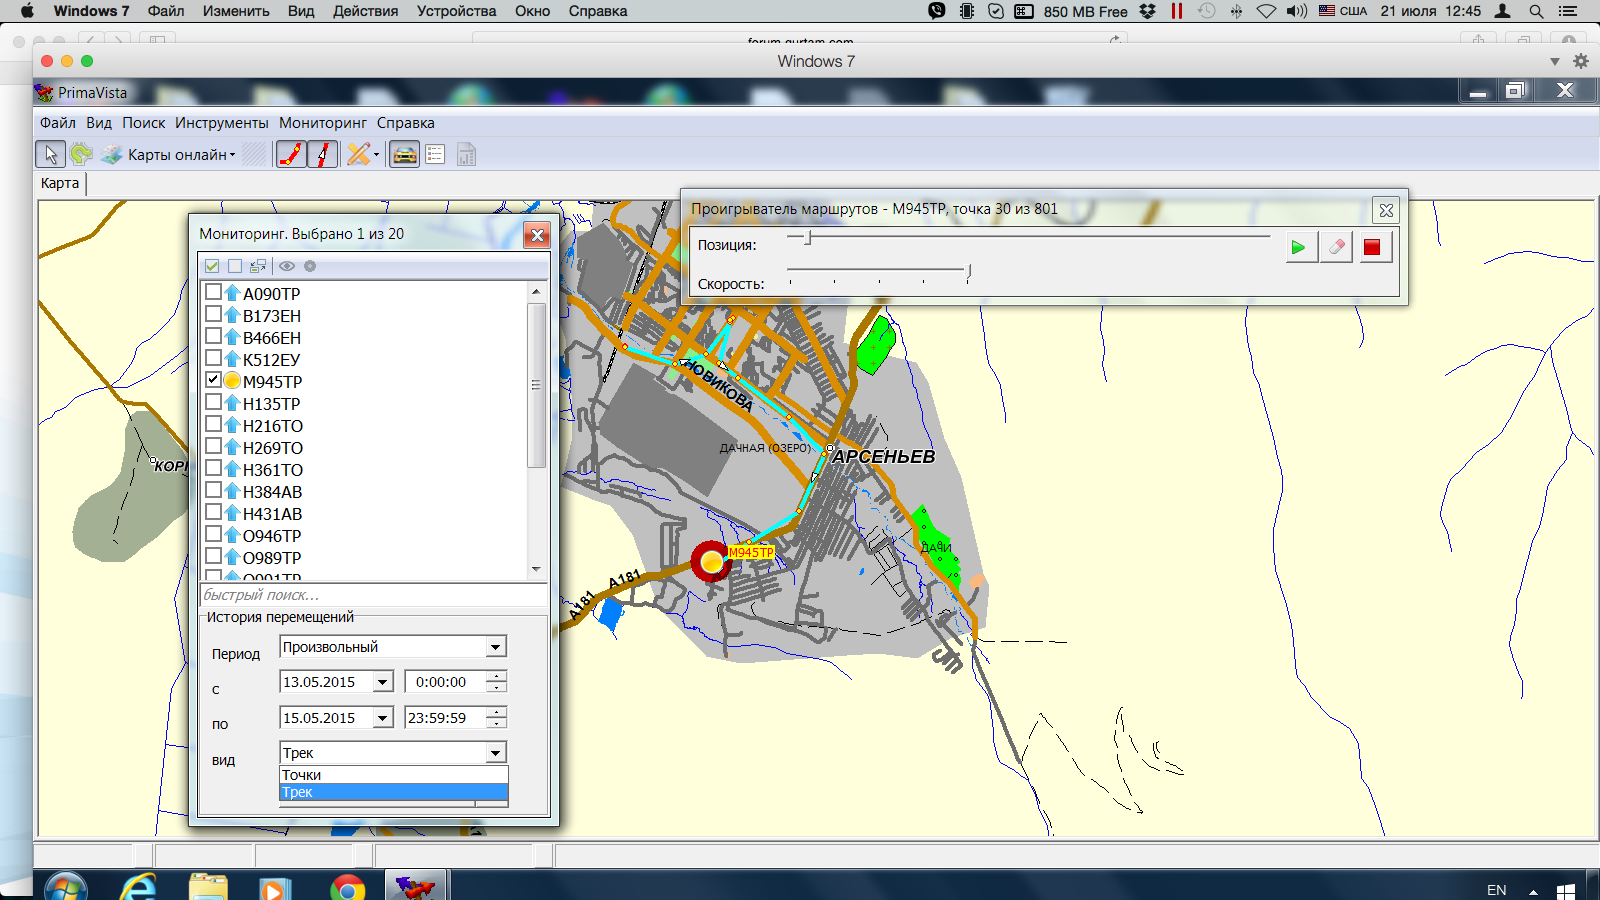Screen dimensions: 1600x900
Task: Click the eye icon in monitoring toolbar
Action: (287, 266)
